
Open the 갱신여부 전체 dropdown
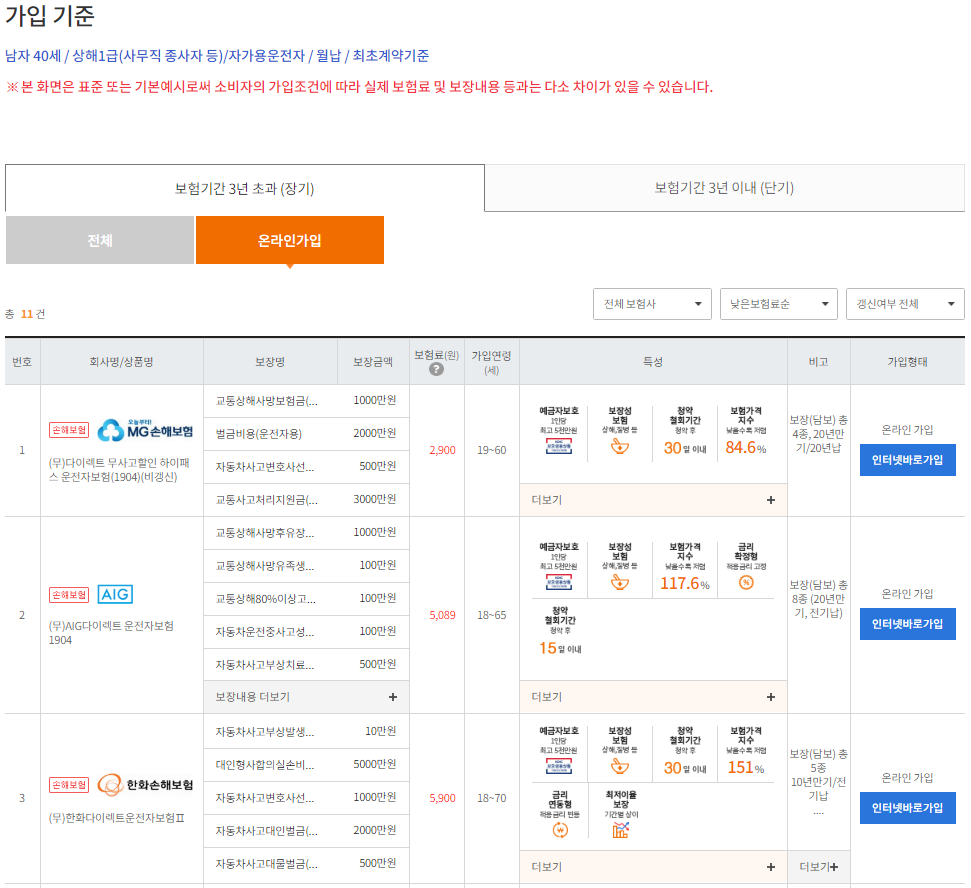[x=905, y=304]
